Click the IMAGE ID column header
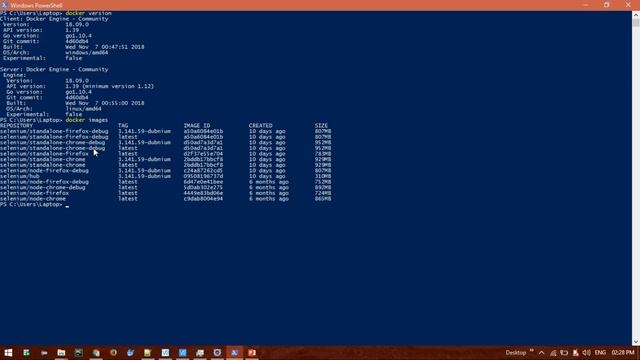The image size is (640, 360). click(x=197, y=126)
